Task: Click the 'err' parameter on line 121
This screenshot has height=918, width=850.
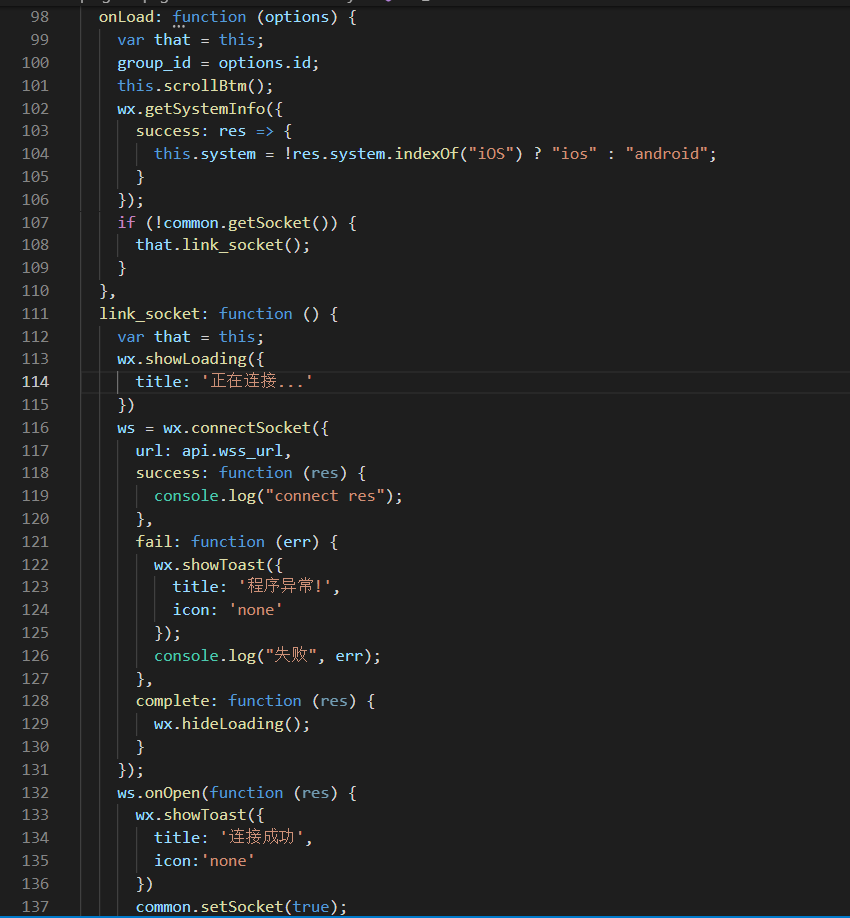Action: (297, 542)
